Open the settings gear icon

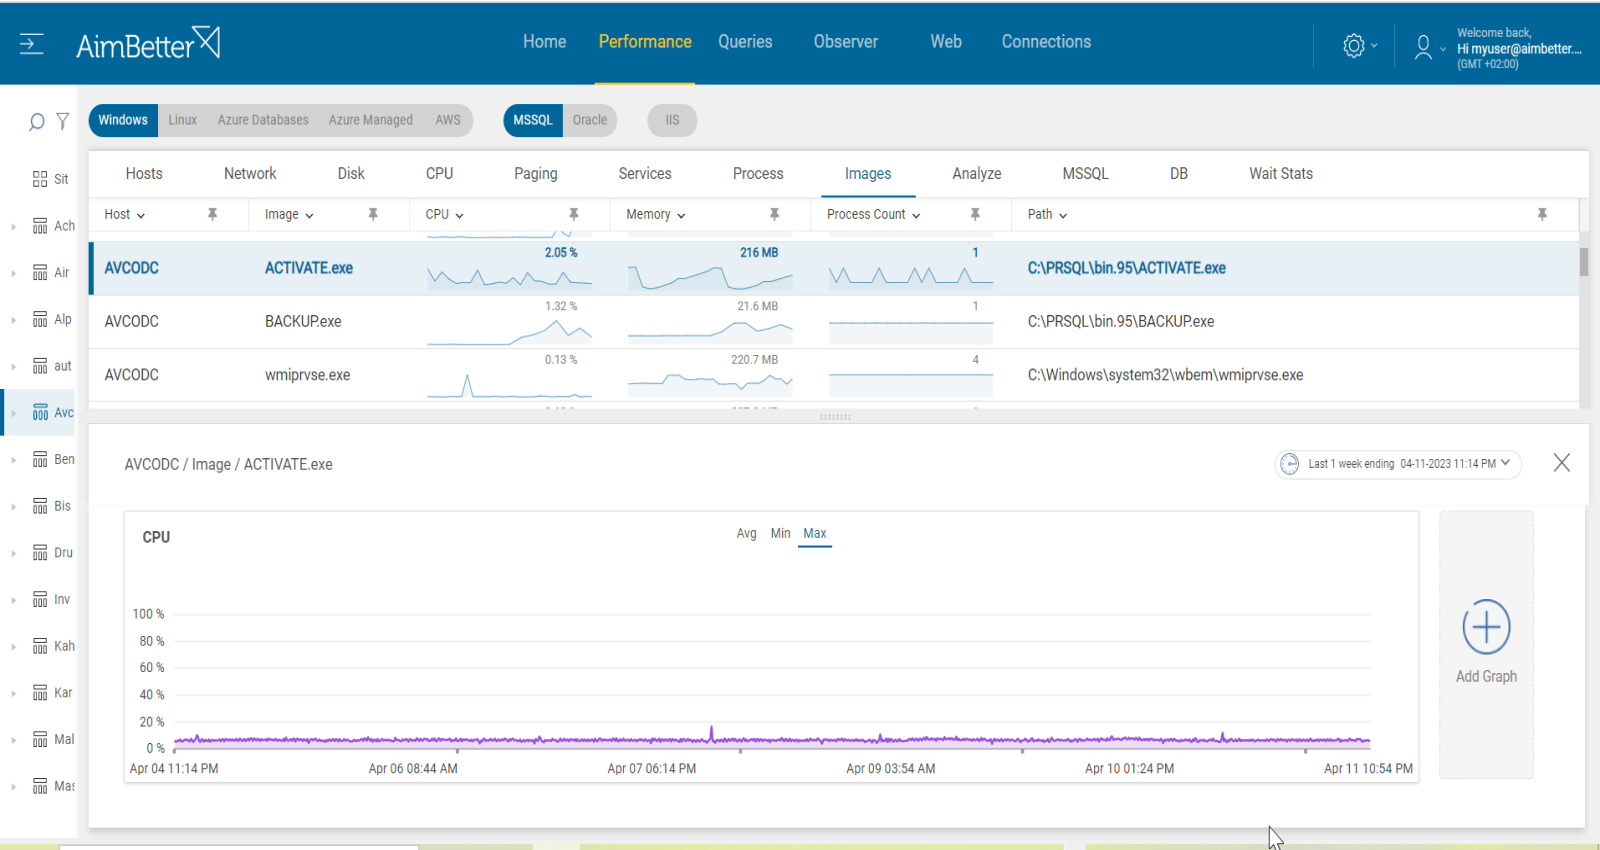point(1354,46)
